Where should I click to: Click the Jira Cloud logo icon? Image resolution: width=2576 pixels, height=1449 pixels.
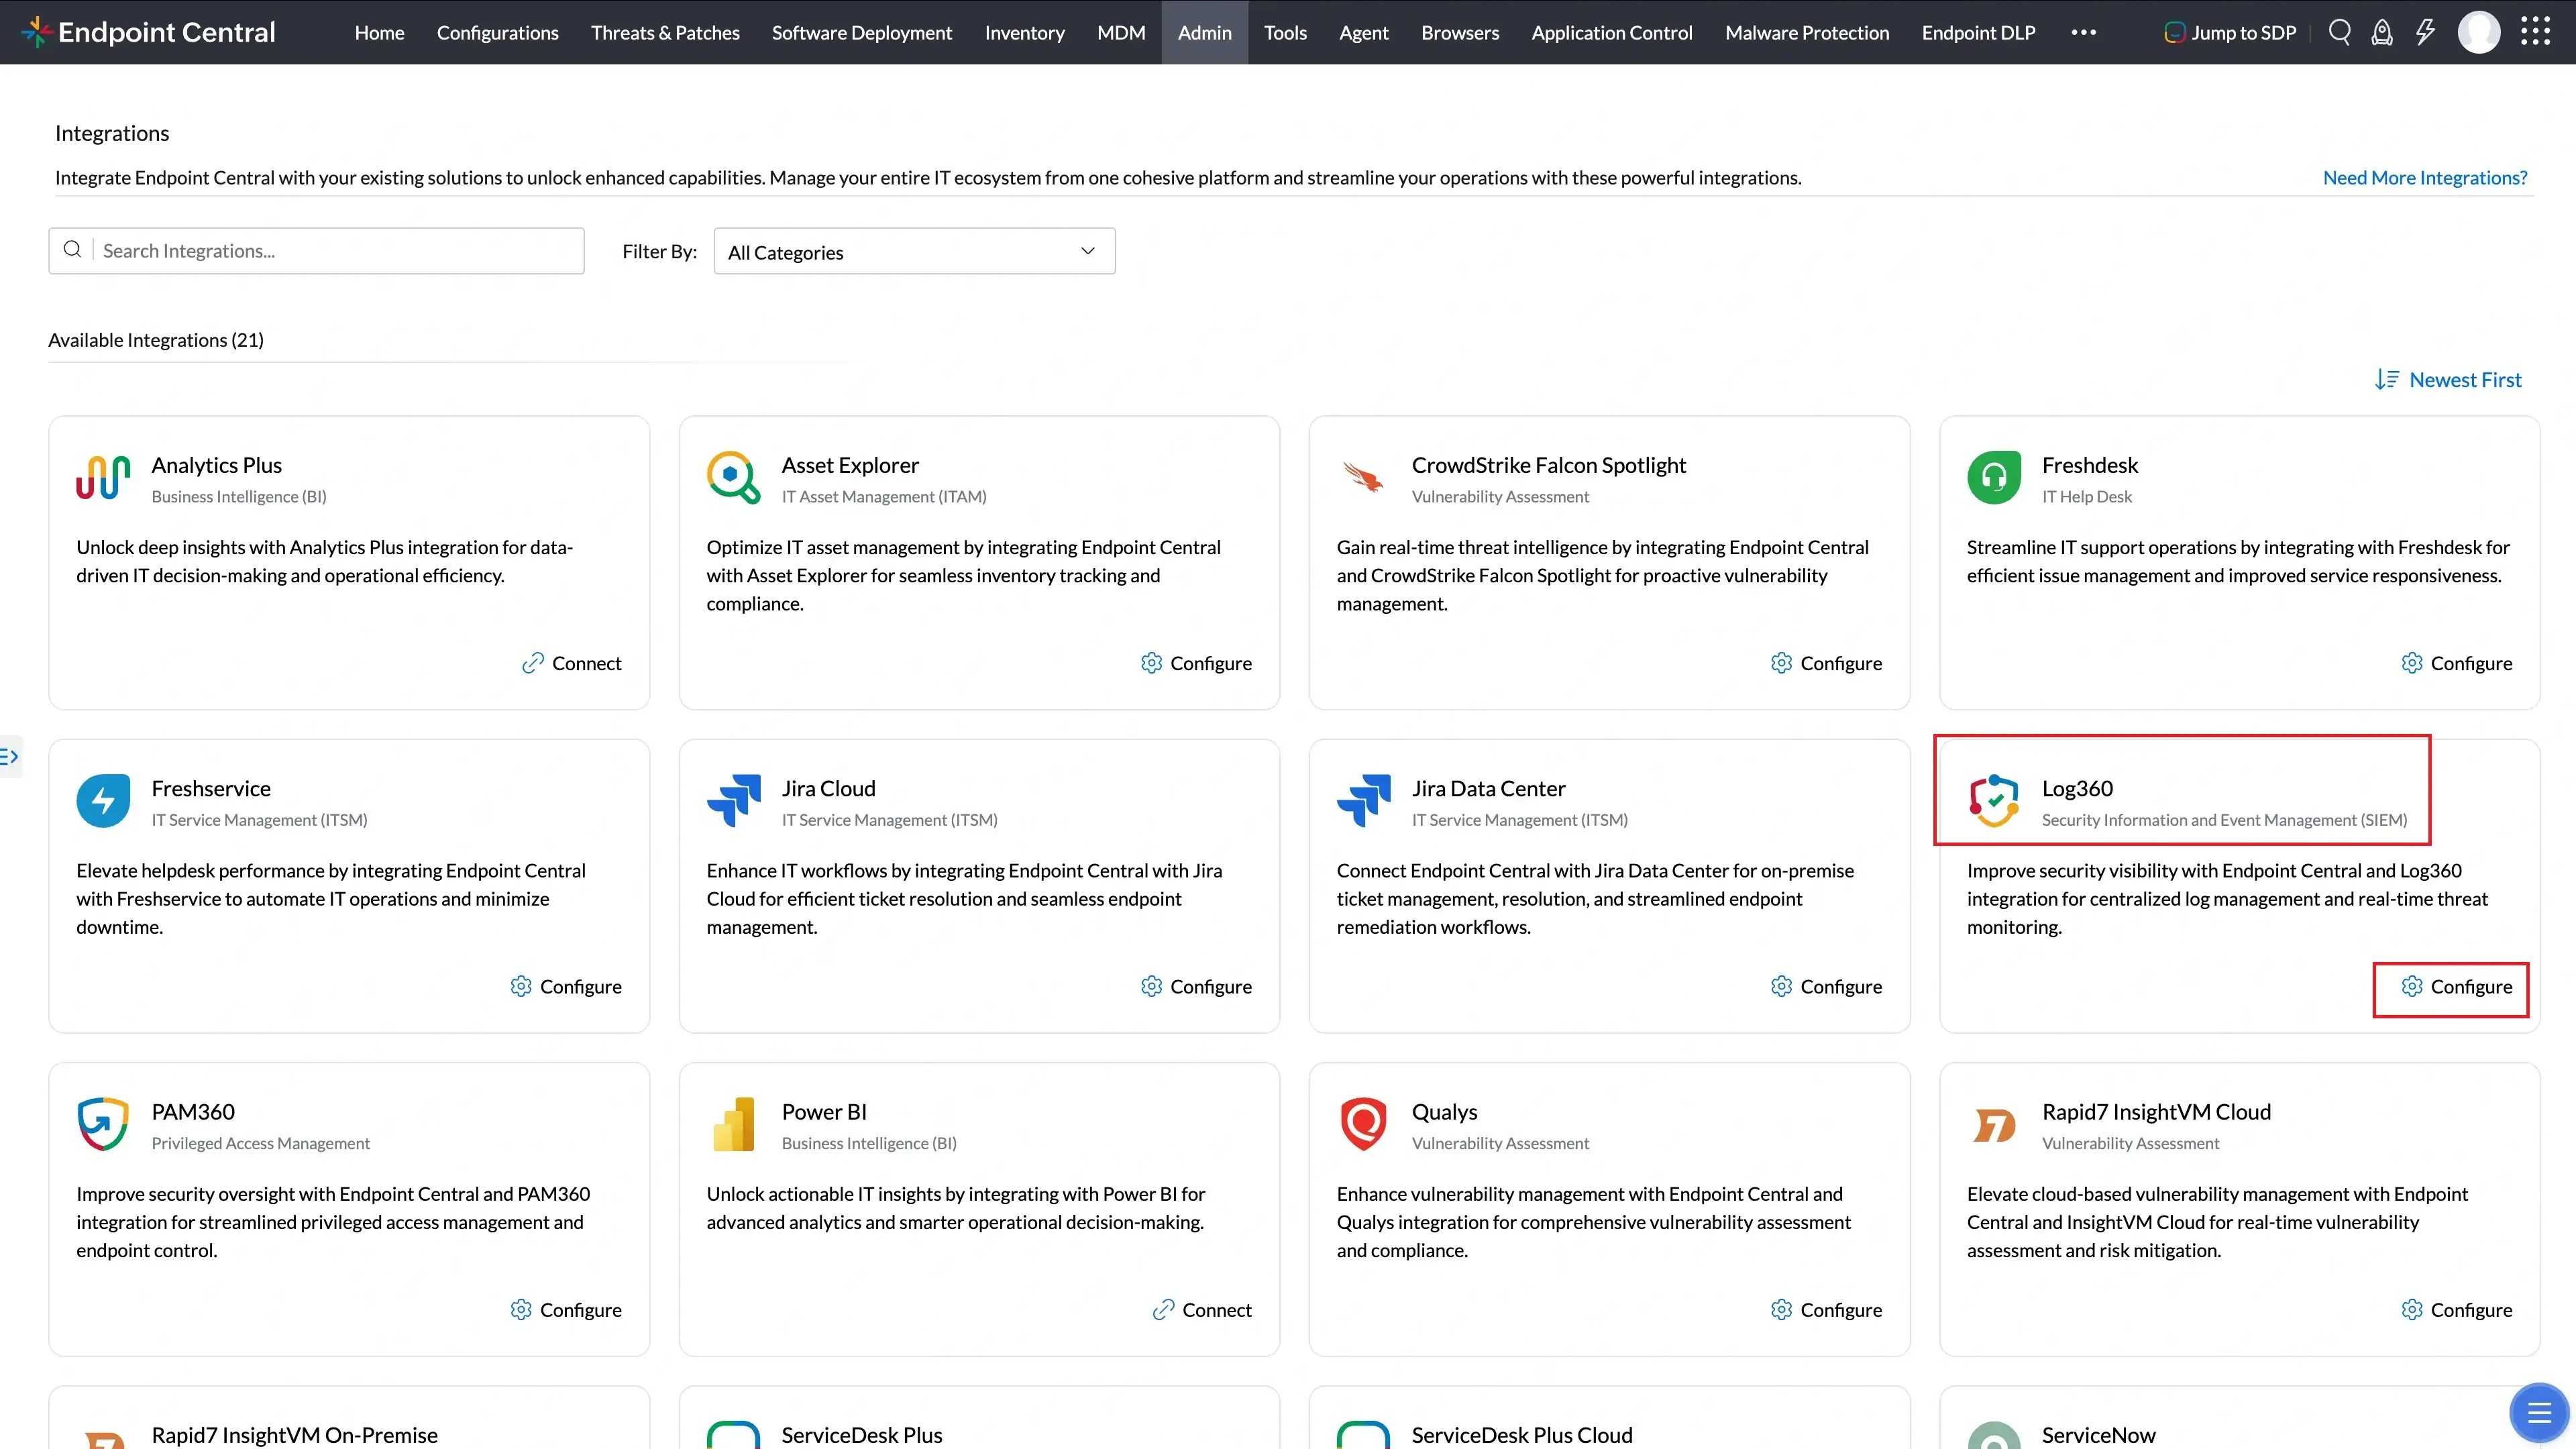(x=733, y=800)
